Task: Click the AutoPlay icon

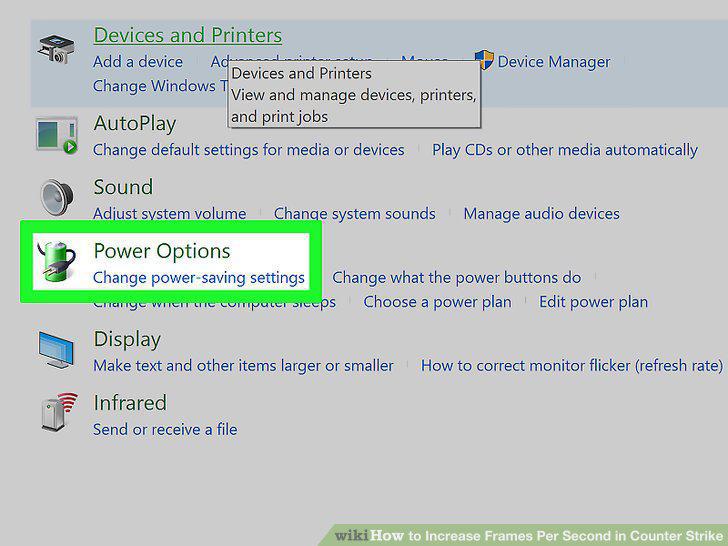Action: 56,135
